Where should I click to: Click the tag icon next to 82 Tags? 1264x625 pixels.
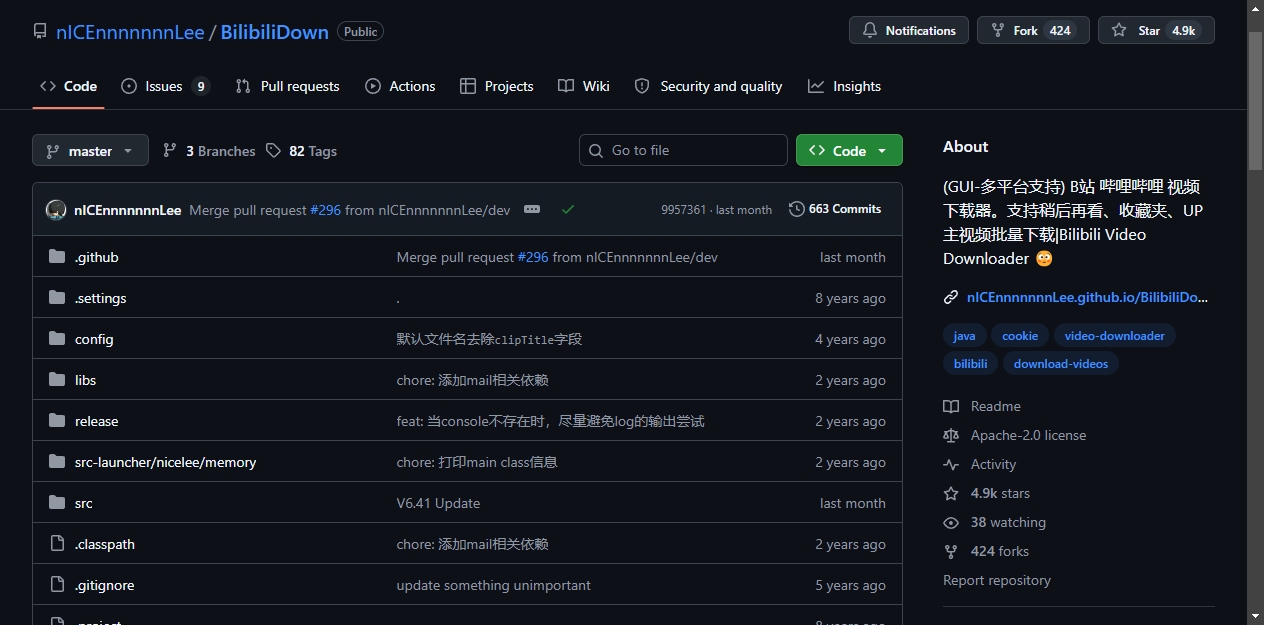274,151
